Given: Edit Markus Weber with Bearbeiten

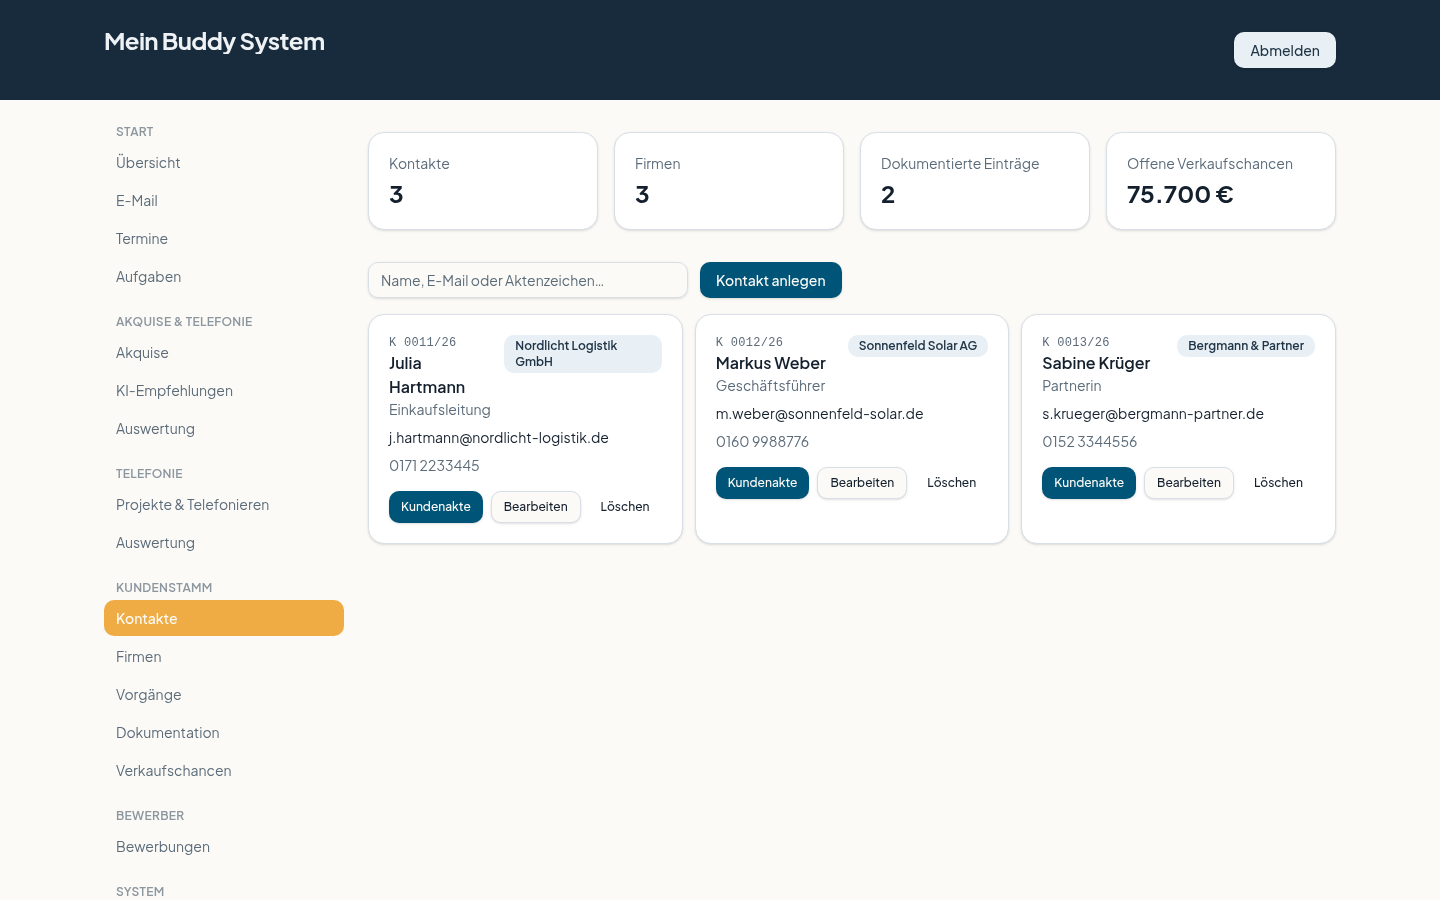Looking at the screenshot, I should click(862, 483).
